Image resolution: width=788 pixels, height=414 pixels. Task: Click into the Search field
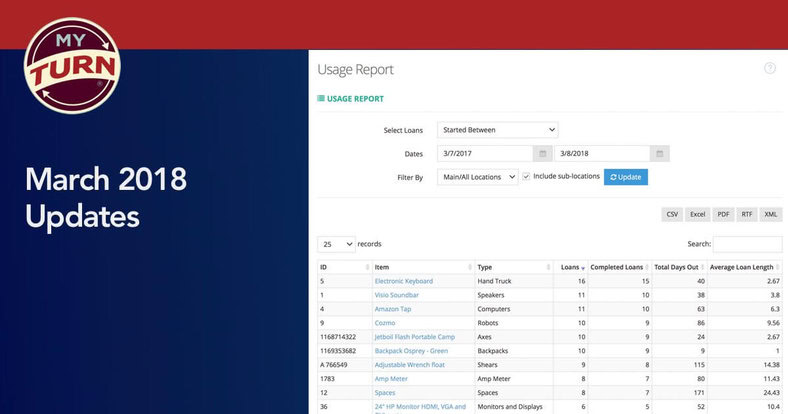click(x=747, y=244)
